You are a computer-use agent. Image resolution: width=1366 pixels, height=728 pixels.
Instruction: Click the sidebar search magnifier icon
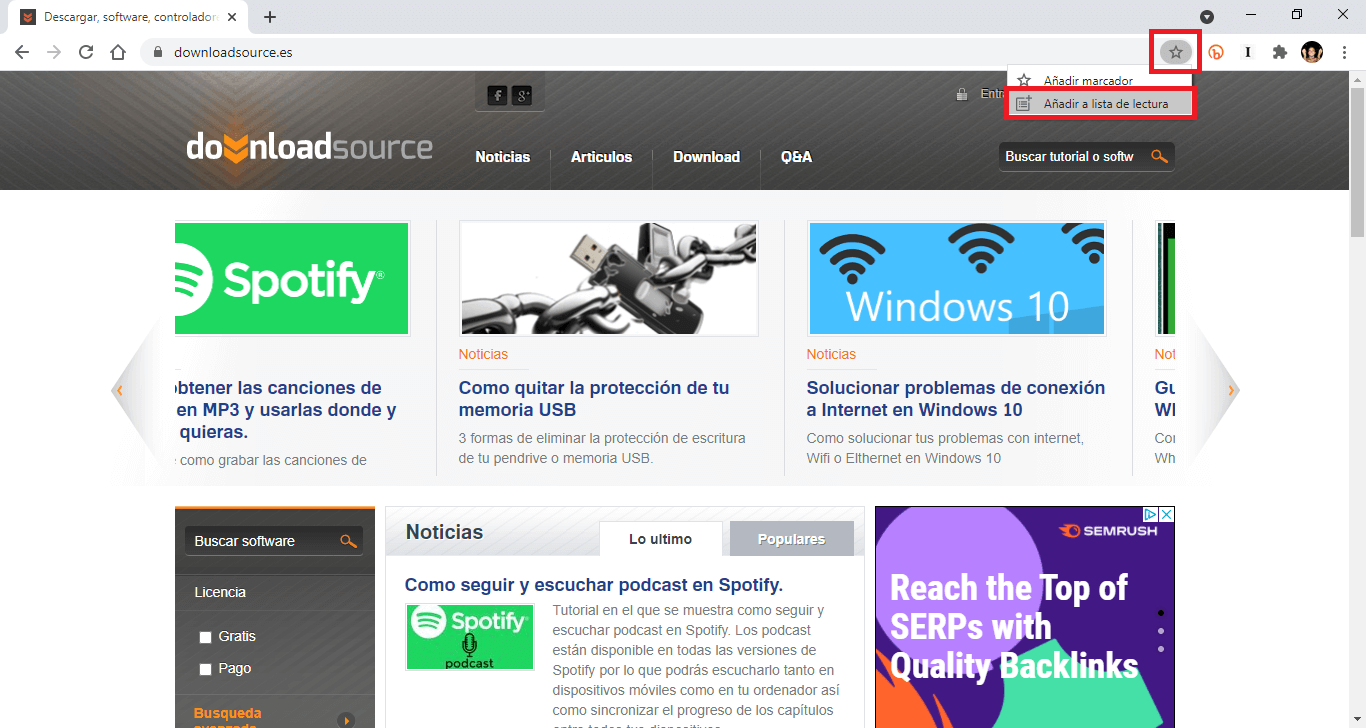coord(349,541)
